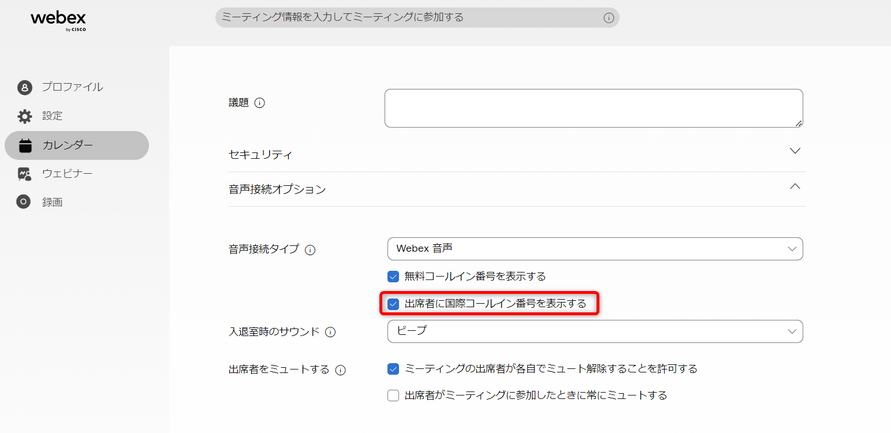The image size is (891, 433).
Task: Click the 録画 recording icon in the sidebar
Action: 23,202
